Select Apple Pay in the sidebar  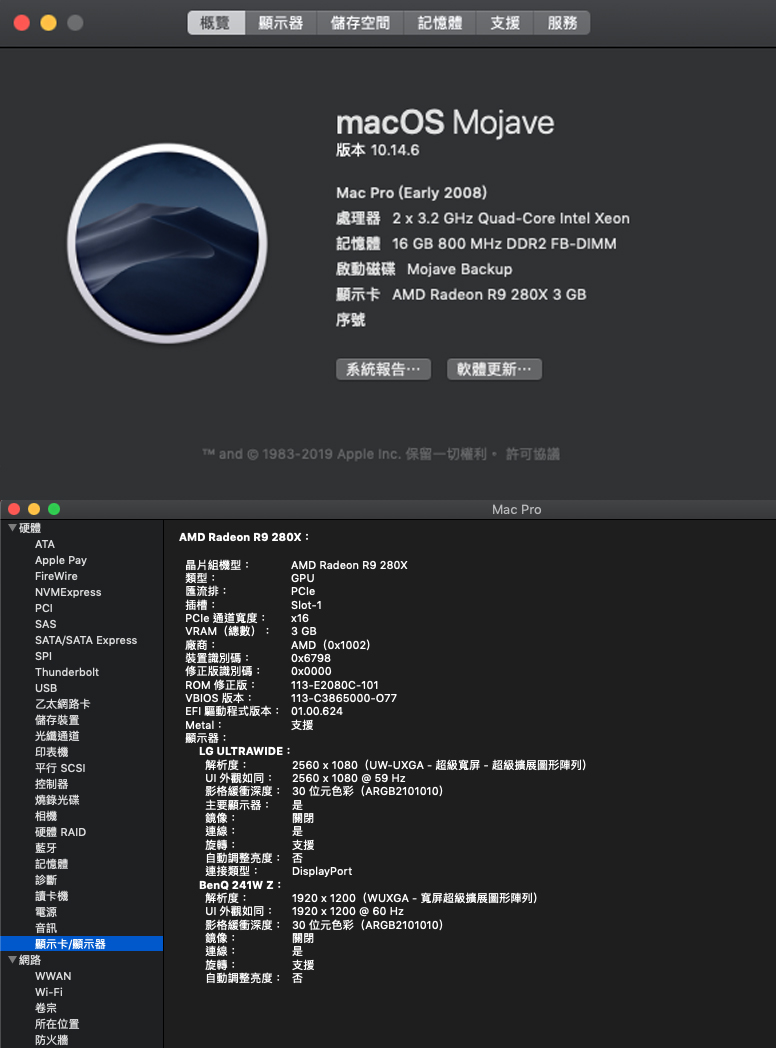pyautogui.click(x=61, y=560)
